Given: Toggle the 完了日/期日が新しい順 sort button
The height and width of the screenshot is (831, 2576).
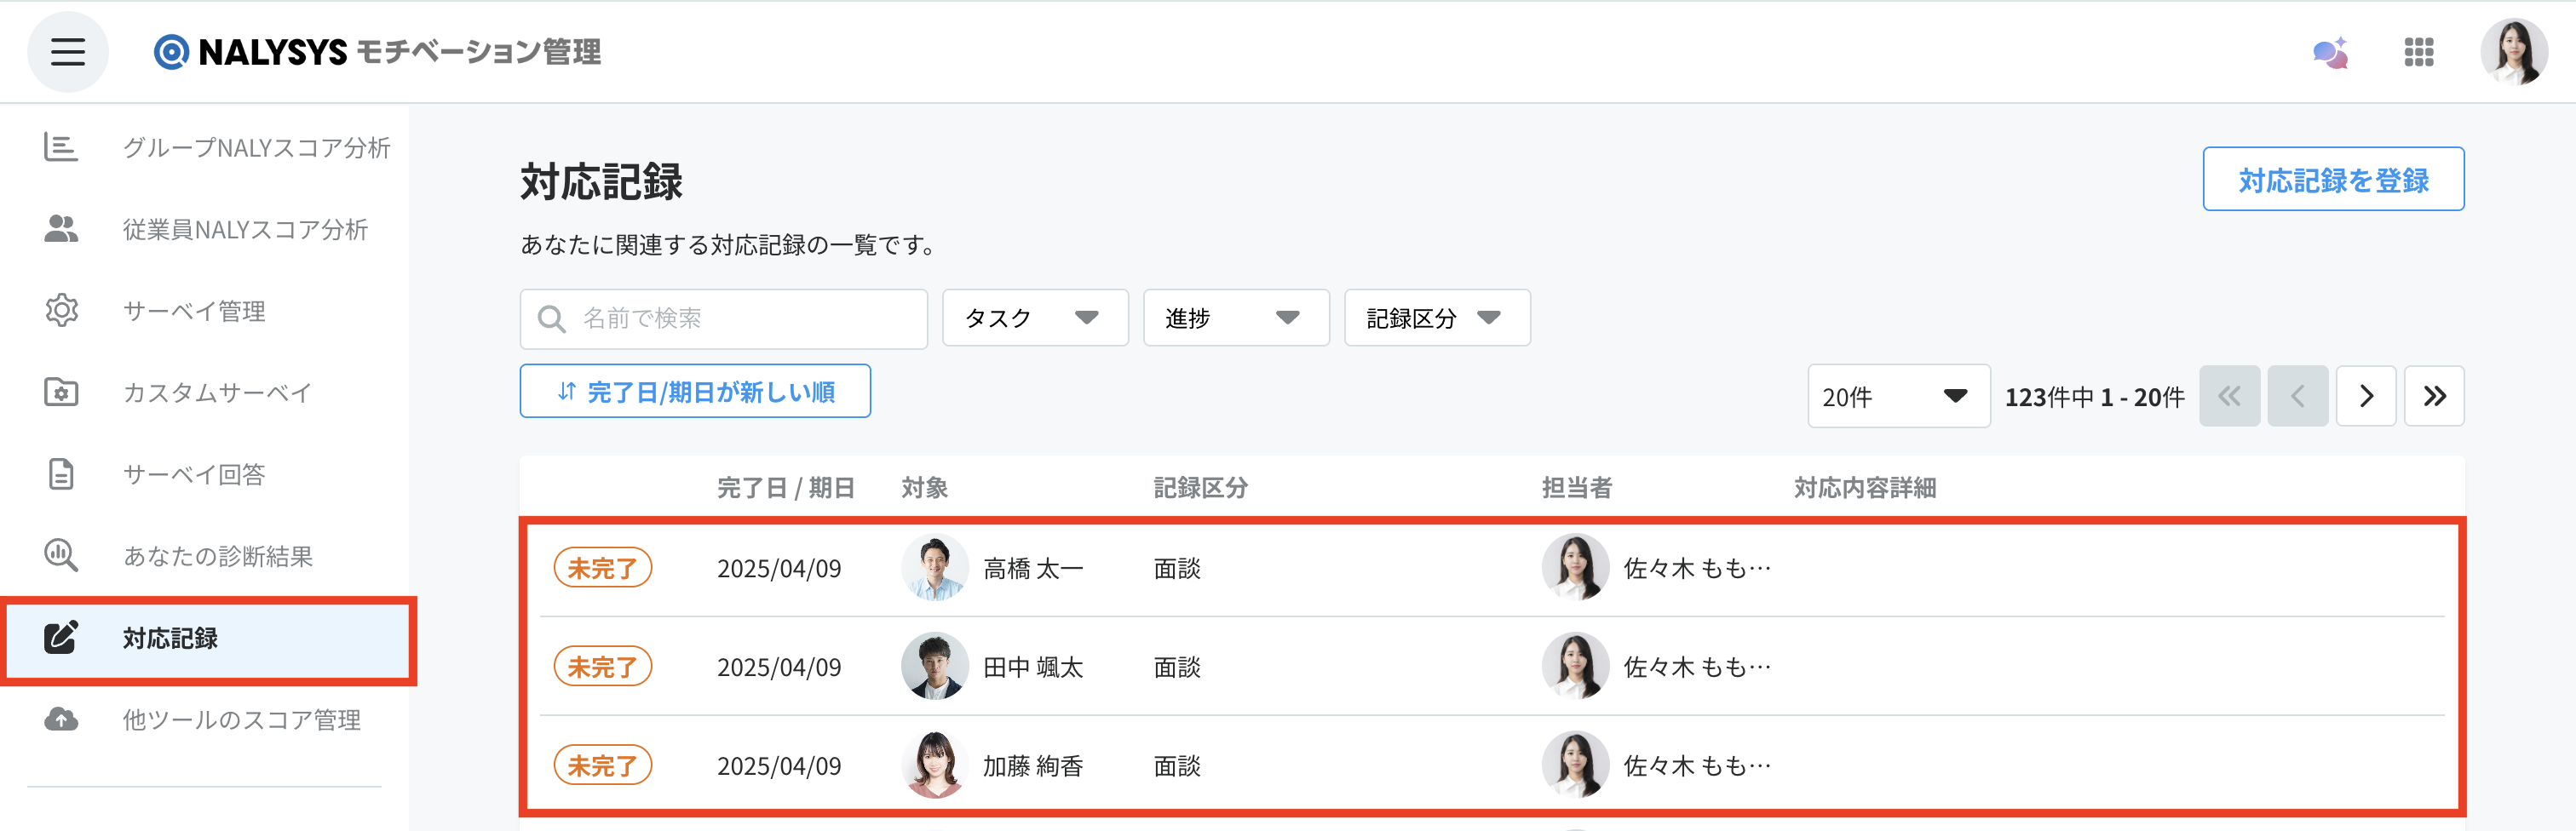Looking at the screenshot, I should pyautogui.click(x=695, y=392).
